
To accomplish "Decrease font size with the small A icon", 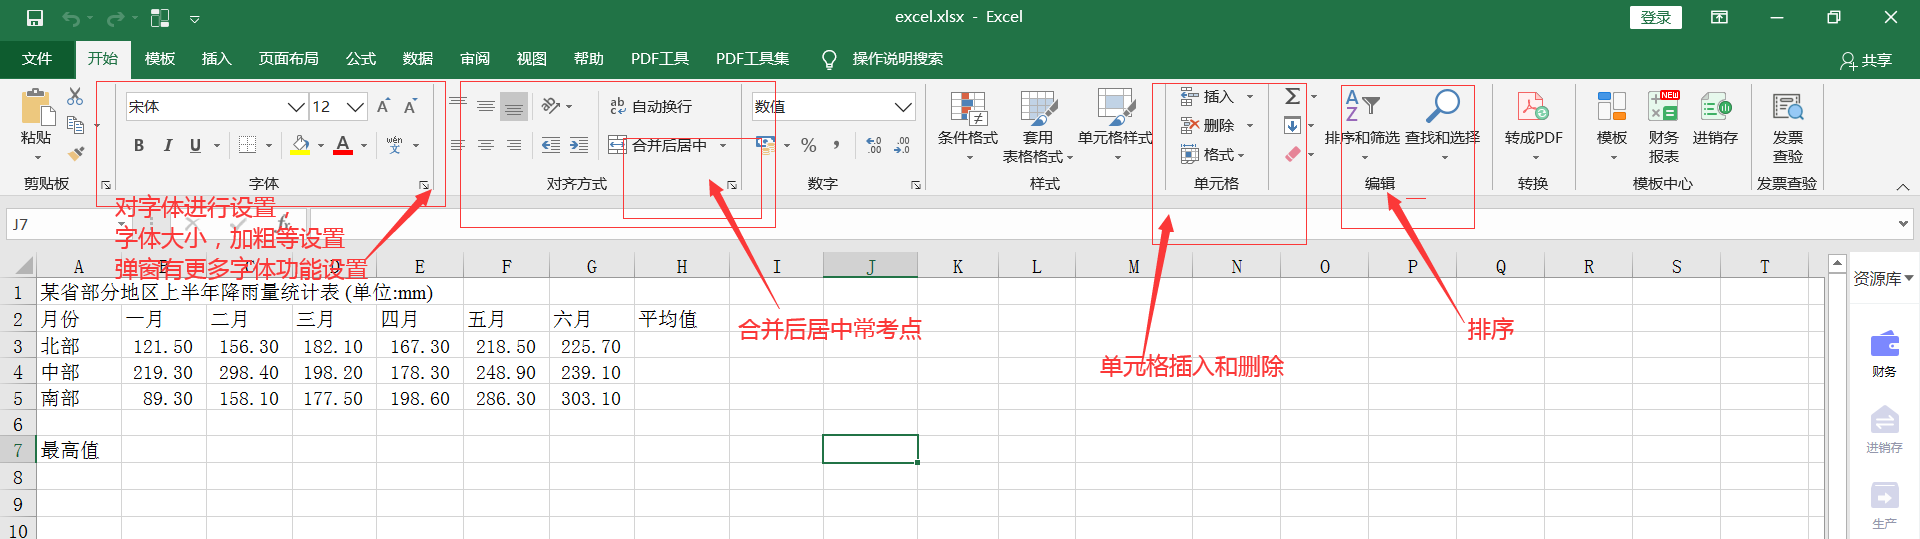I will pyautogui.click(x=410, y=106).
